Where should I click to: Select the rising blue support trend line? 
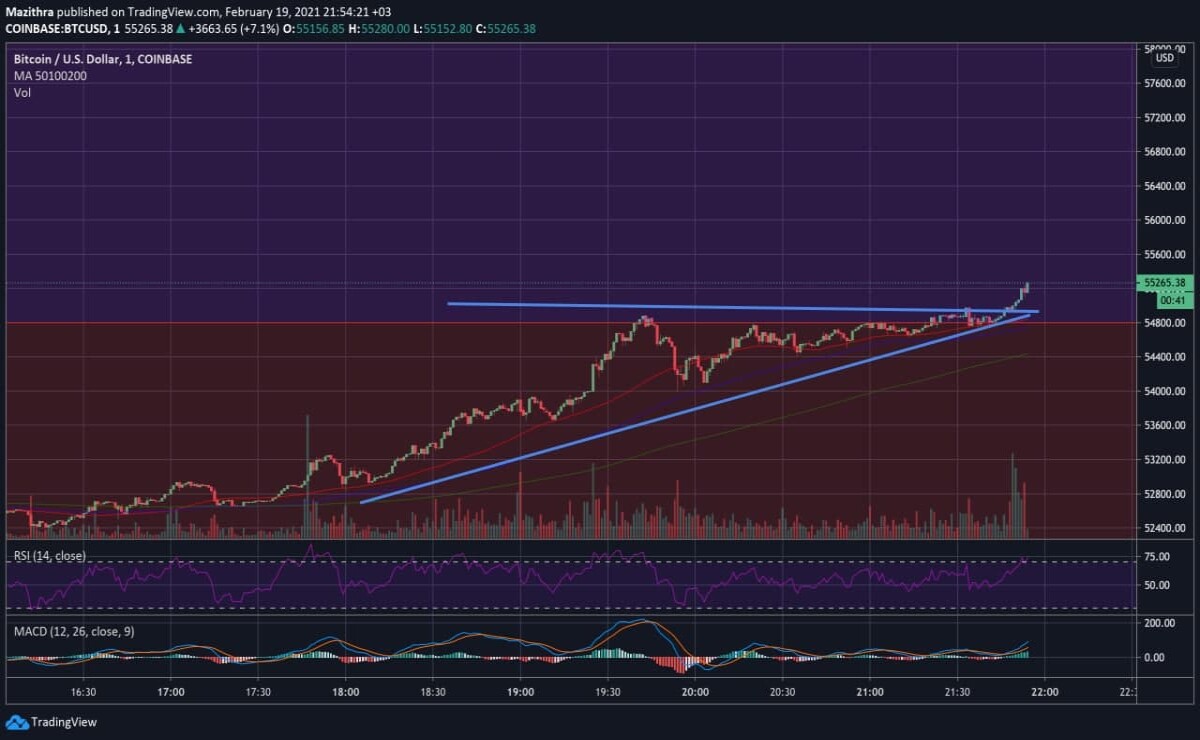coord(695,408)
